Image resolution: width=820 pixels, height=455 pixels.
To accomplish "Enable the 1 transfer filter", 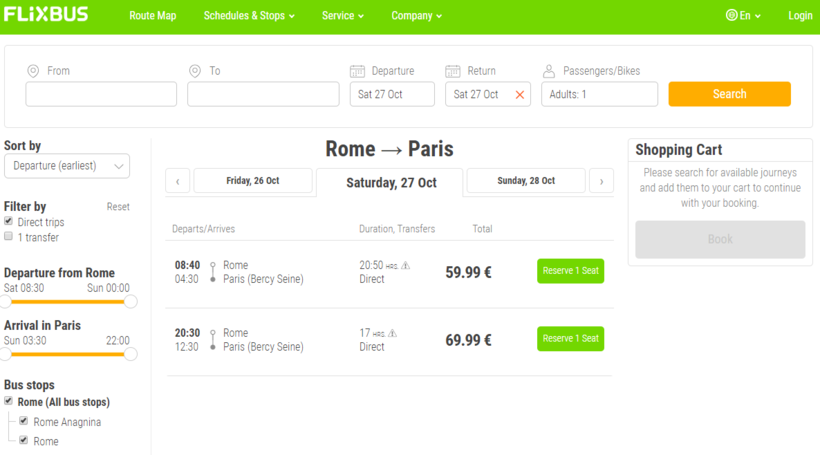I will 9,237.
